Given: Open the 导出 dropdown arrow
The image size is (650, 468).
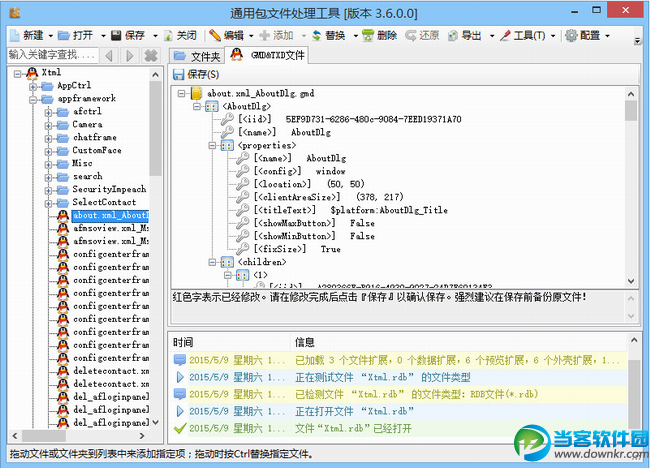Looking at the screenshot, I should [x=492, y=36].
